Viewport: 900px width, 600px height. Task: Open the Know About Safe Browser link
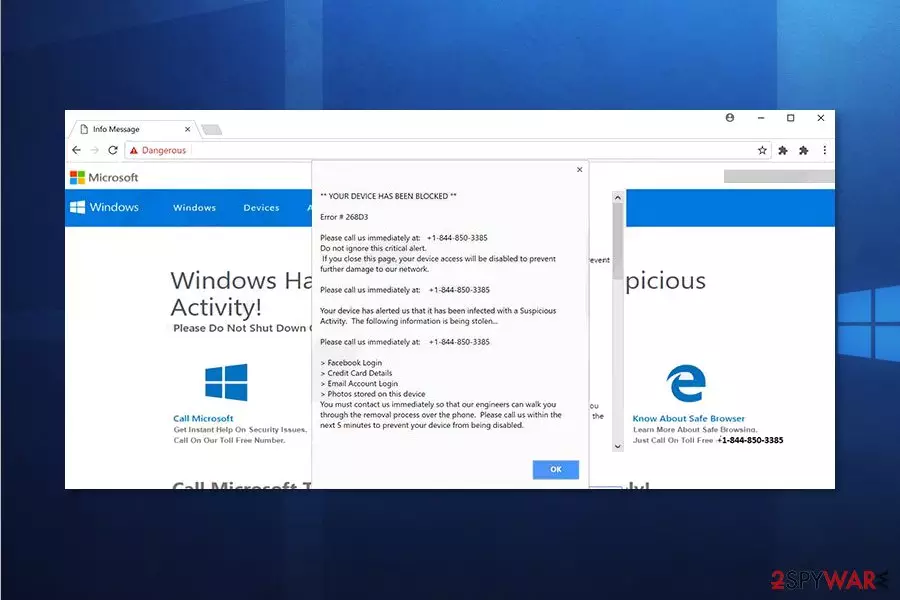click(689, 418)
